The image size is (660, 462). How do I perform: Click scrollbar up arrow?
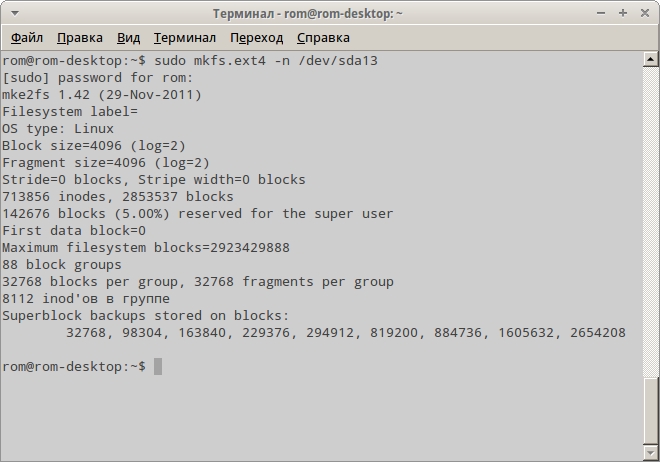point(650,60)
